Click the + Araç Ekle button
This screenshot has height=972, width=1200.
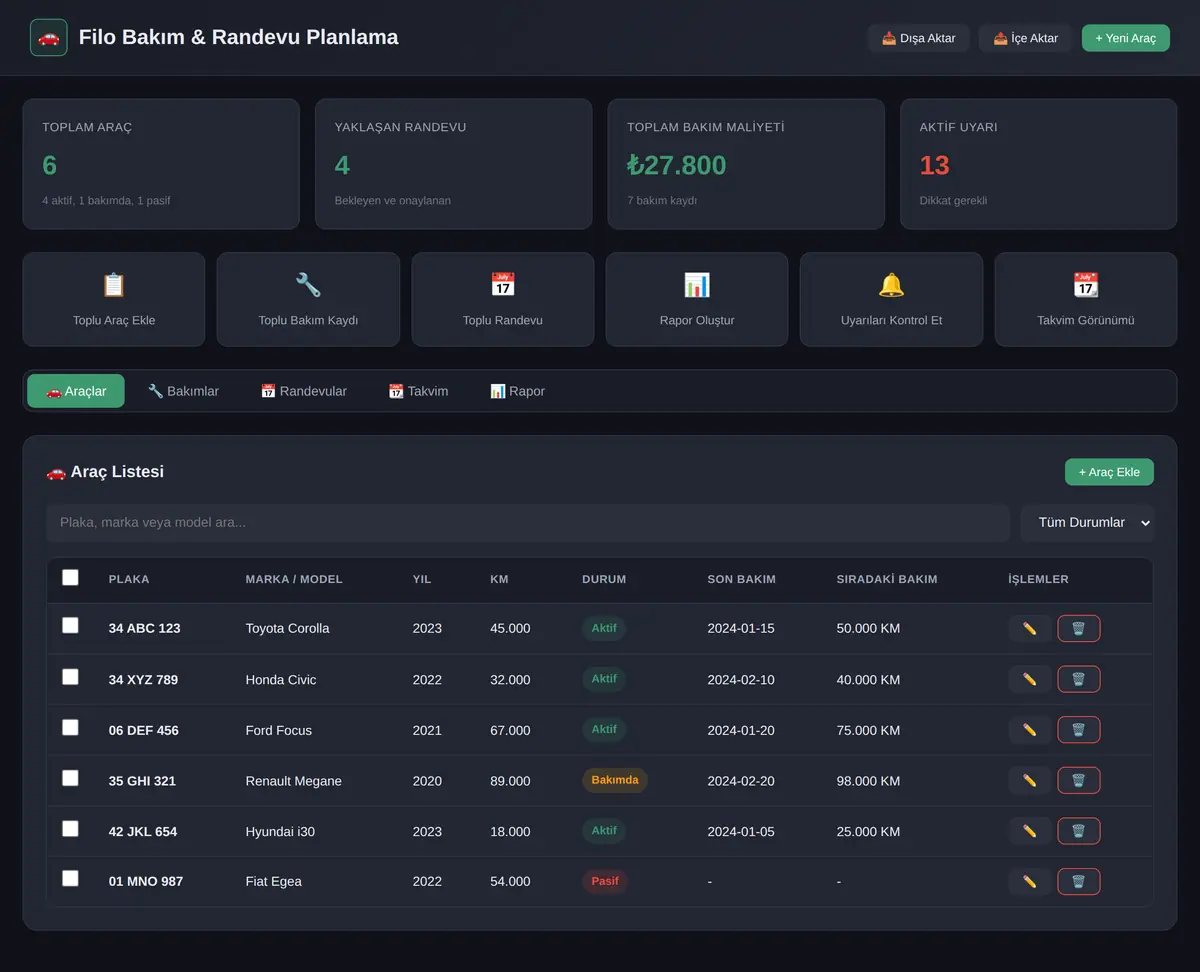[x=1109, y=472]
